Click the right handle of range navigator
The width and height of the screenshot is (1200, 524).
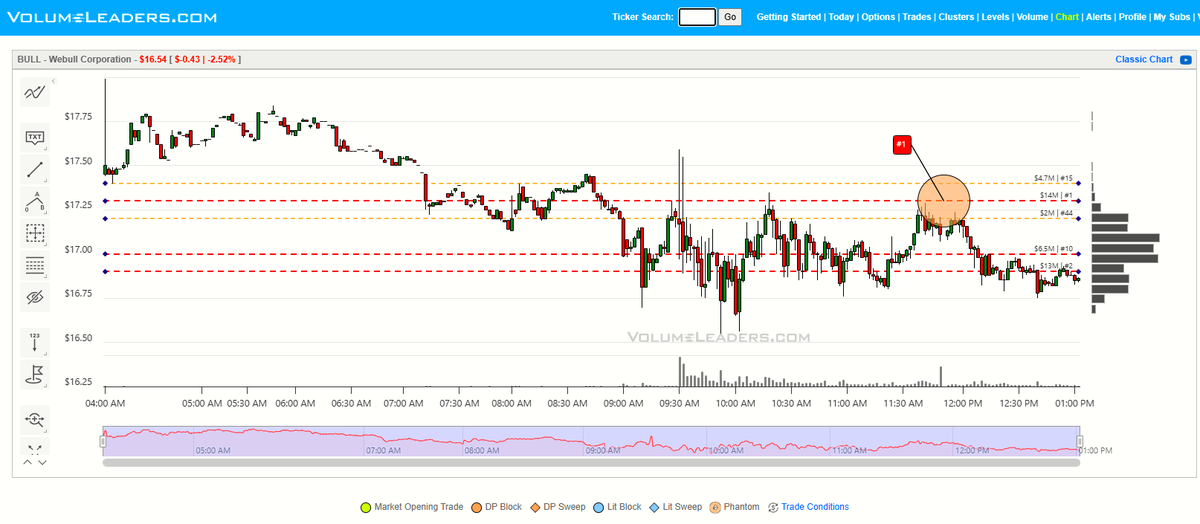click(1080, 440)
